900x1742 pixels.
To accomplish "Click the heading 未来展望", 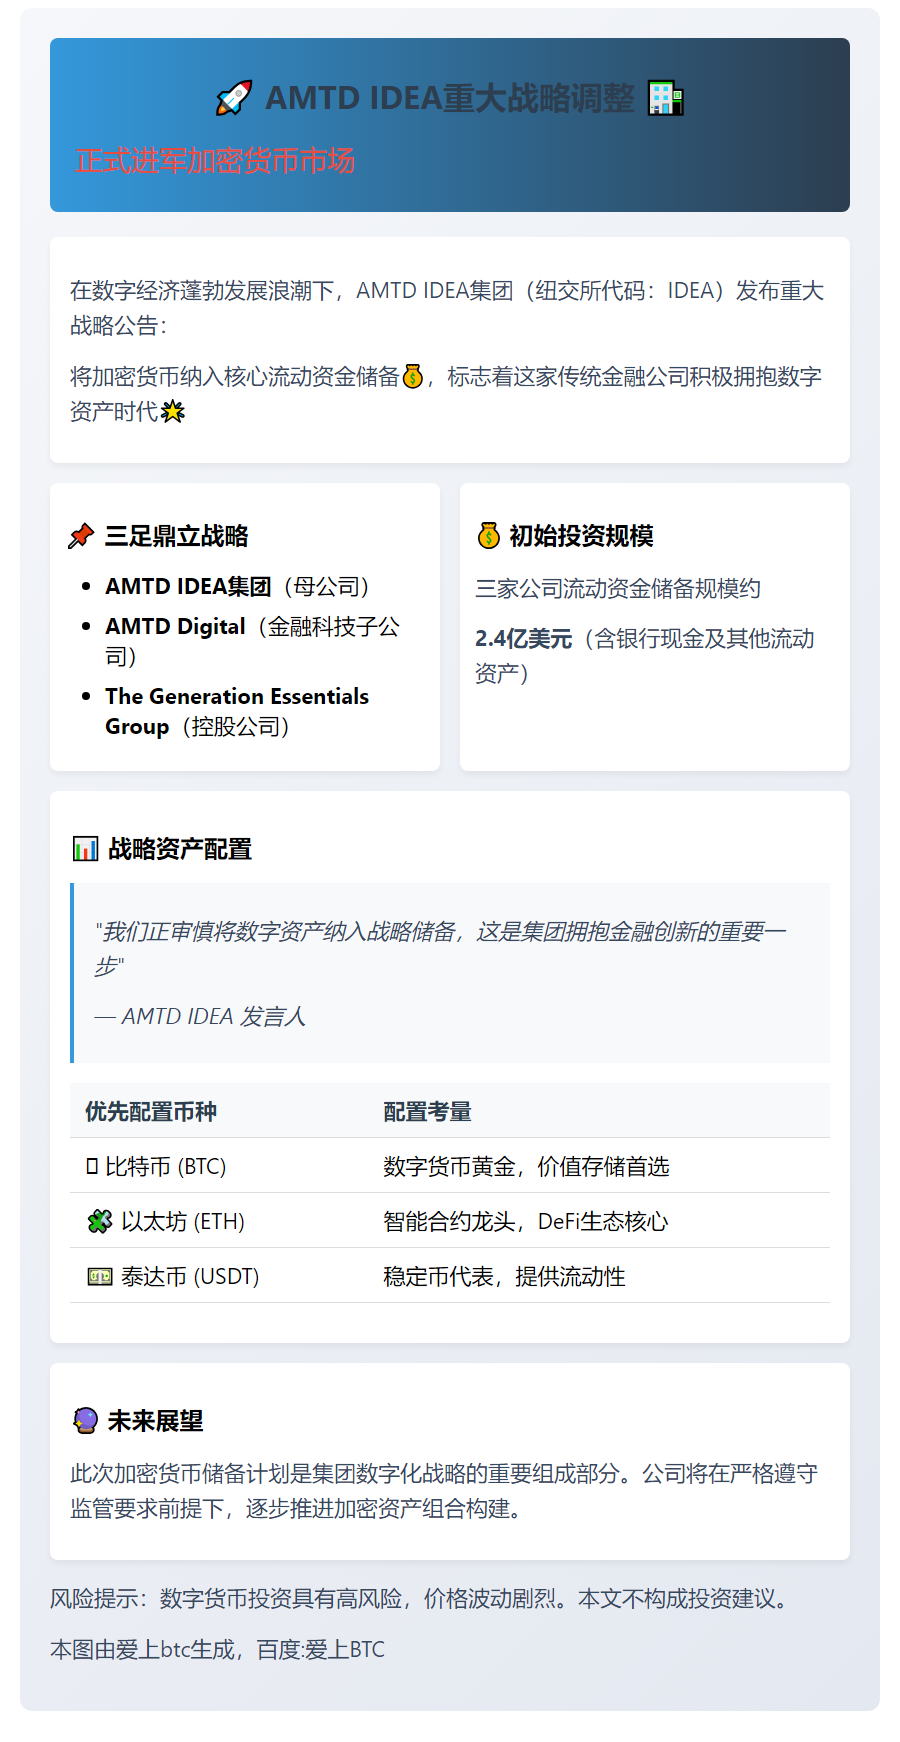I will [x=156, y=1421].
